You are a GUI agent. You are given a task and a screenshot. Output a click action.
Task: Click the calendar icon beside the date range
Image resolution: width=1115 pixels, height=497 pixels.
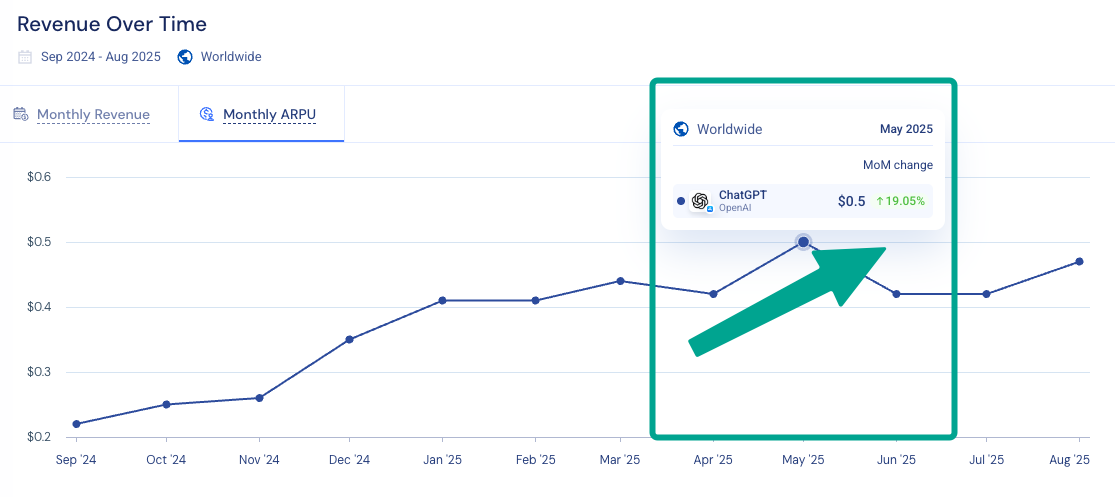(25, 57)
